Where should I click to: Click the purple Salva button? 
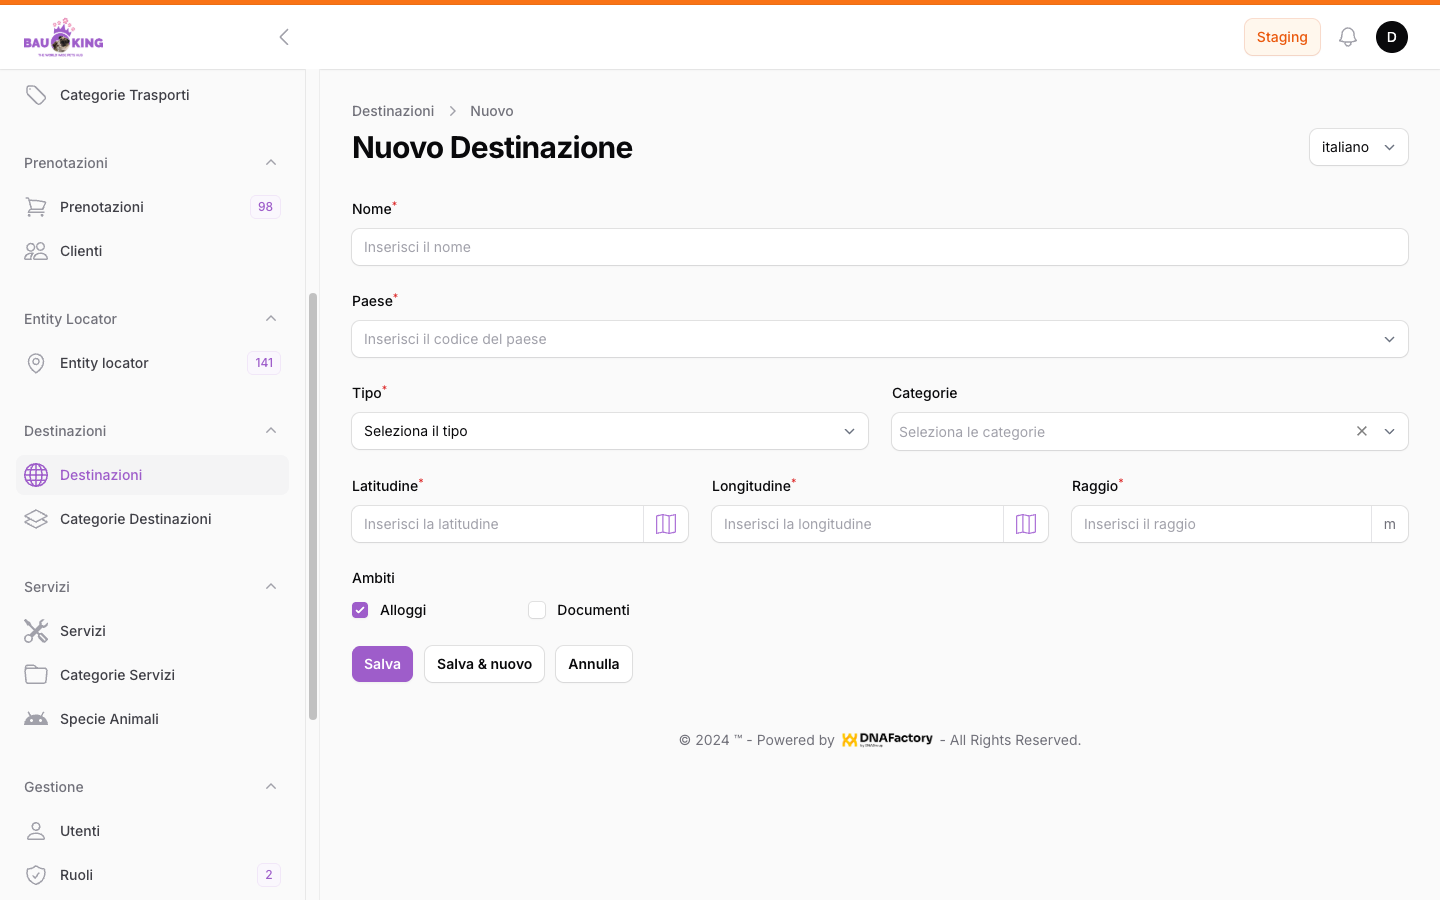tap(382, 664)
